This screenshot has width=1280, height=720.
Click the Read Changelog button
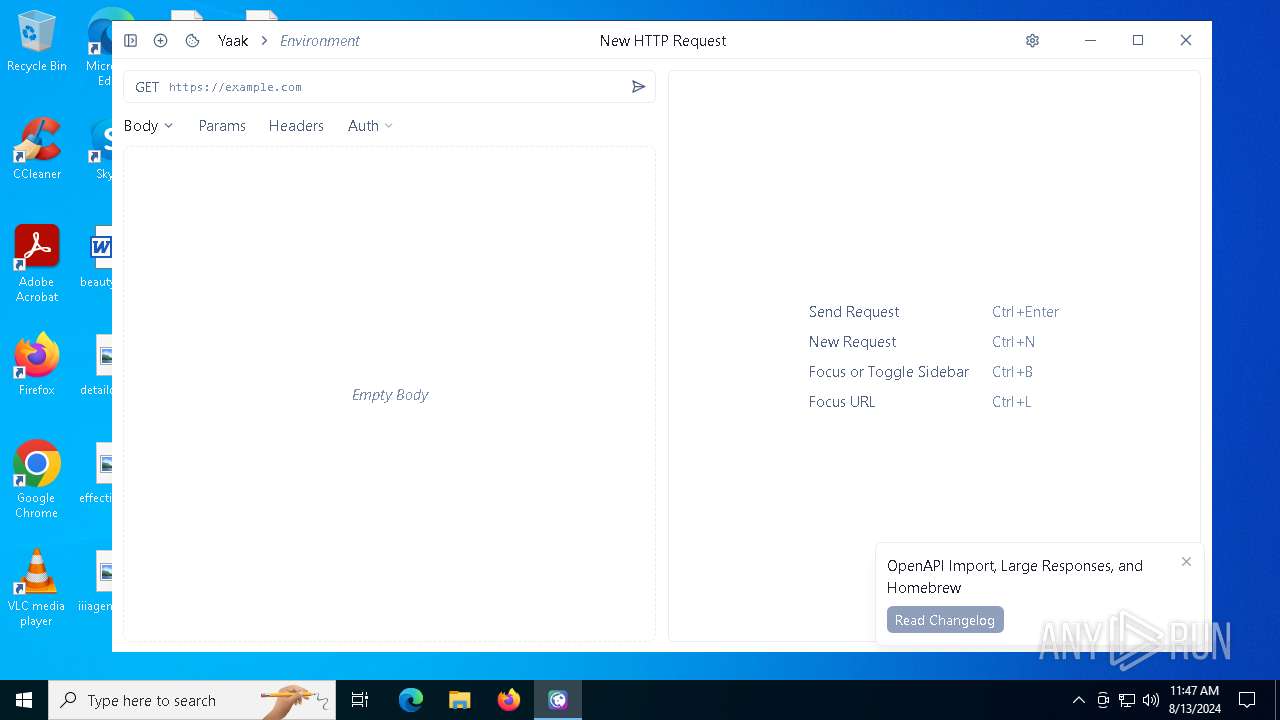[x=945, y=620]
